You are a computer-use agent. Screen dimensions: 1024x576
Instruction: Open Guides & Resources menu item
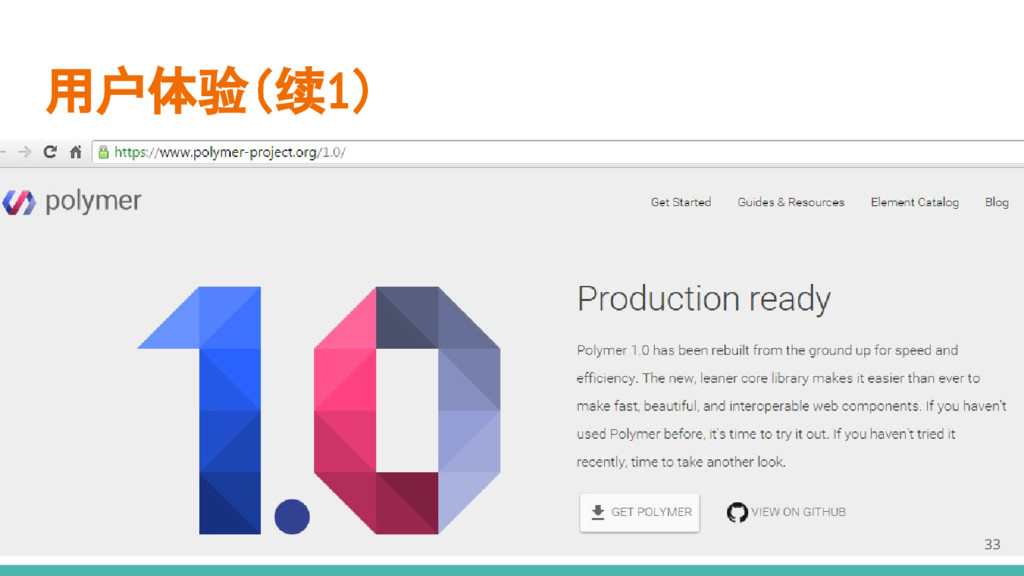791,202
